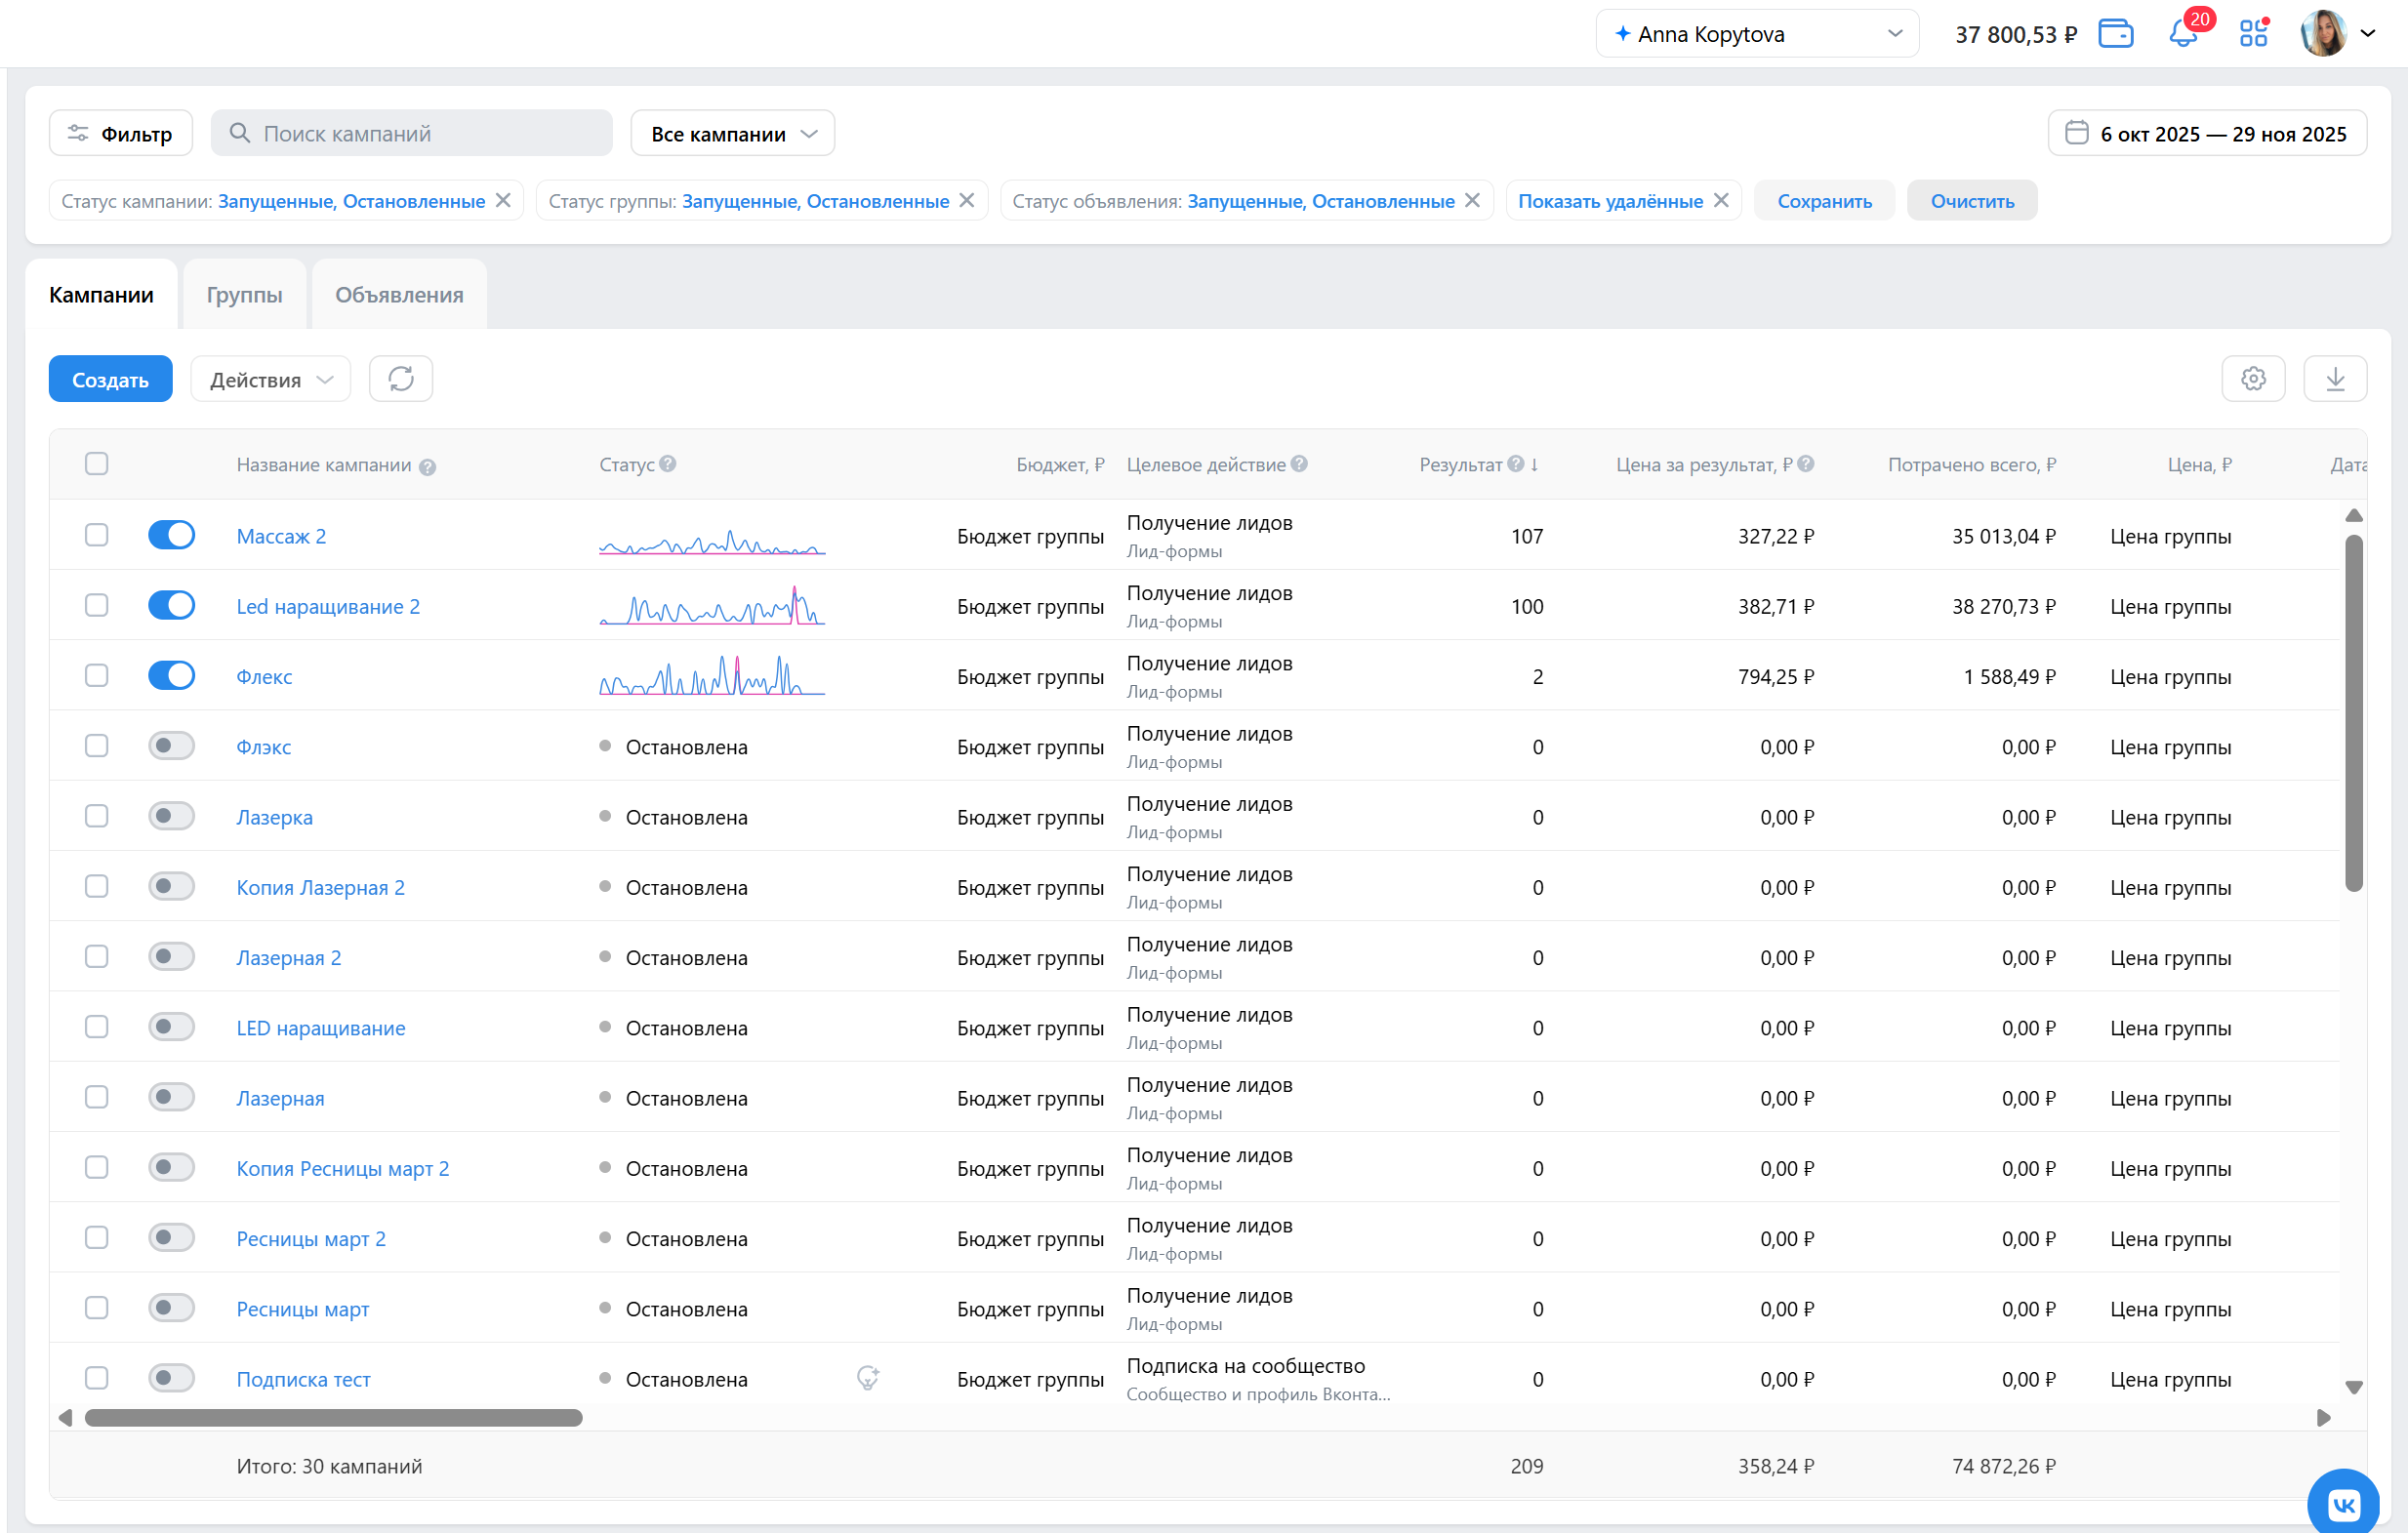
Task: Open table column settings gear
Action: 2253,379
